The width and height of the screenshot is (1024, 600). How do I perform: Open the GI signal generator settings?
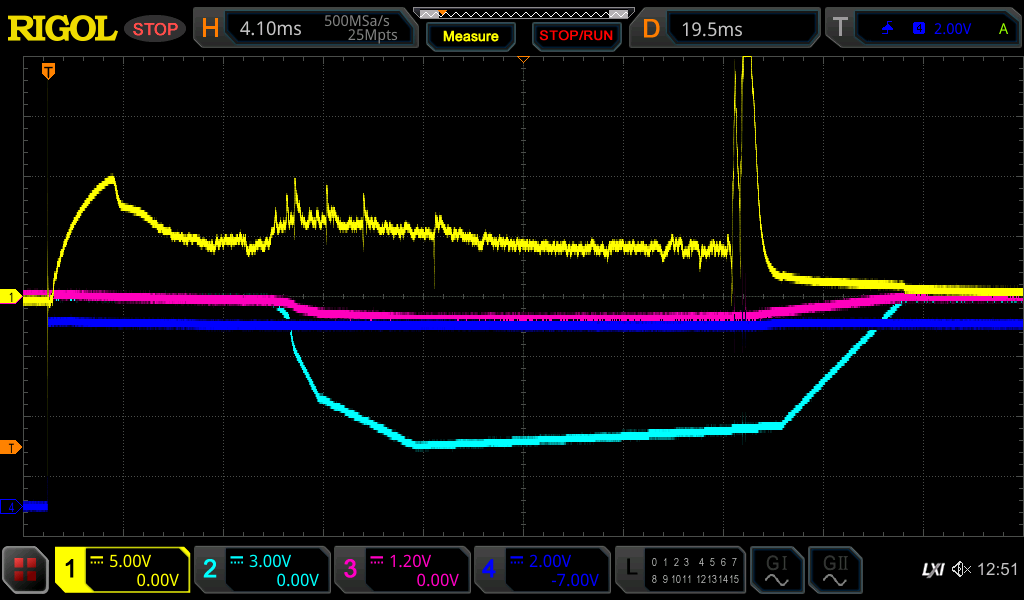coord(776,570)
